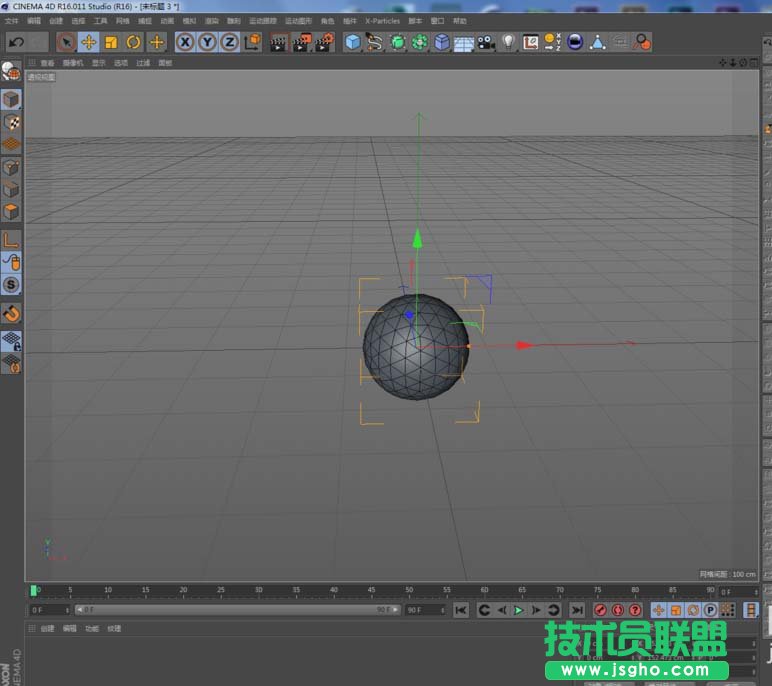Open the 文件 (File) menu
The width and height of the screenshot is (772, 686).
11,21
